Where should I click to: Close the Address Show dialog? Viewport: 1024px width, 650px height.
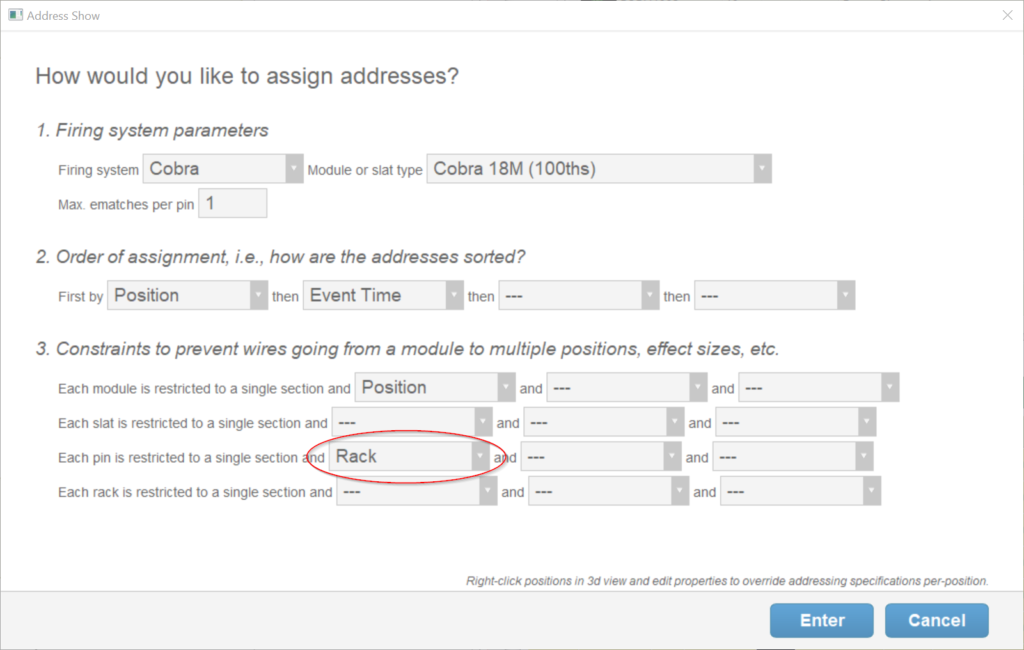click(x=1006, y=15)
